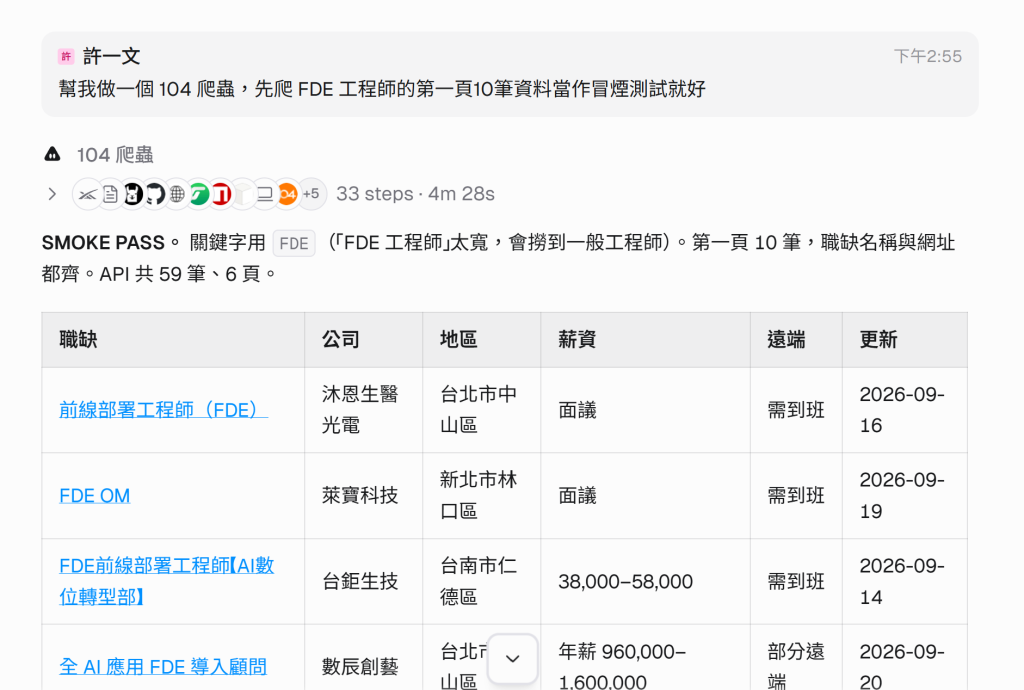This screenshot has height=690, width=1024.
Task: Click the 33 steps · 4m 28s summary
Action: point(415,194)
